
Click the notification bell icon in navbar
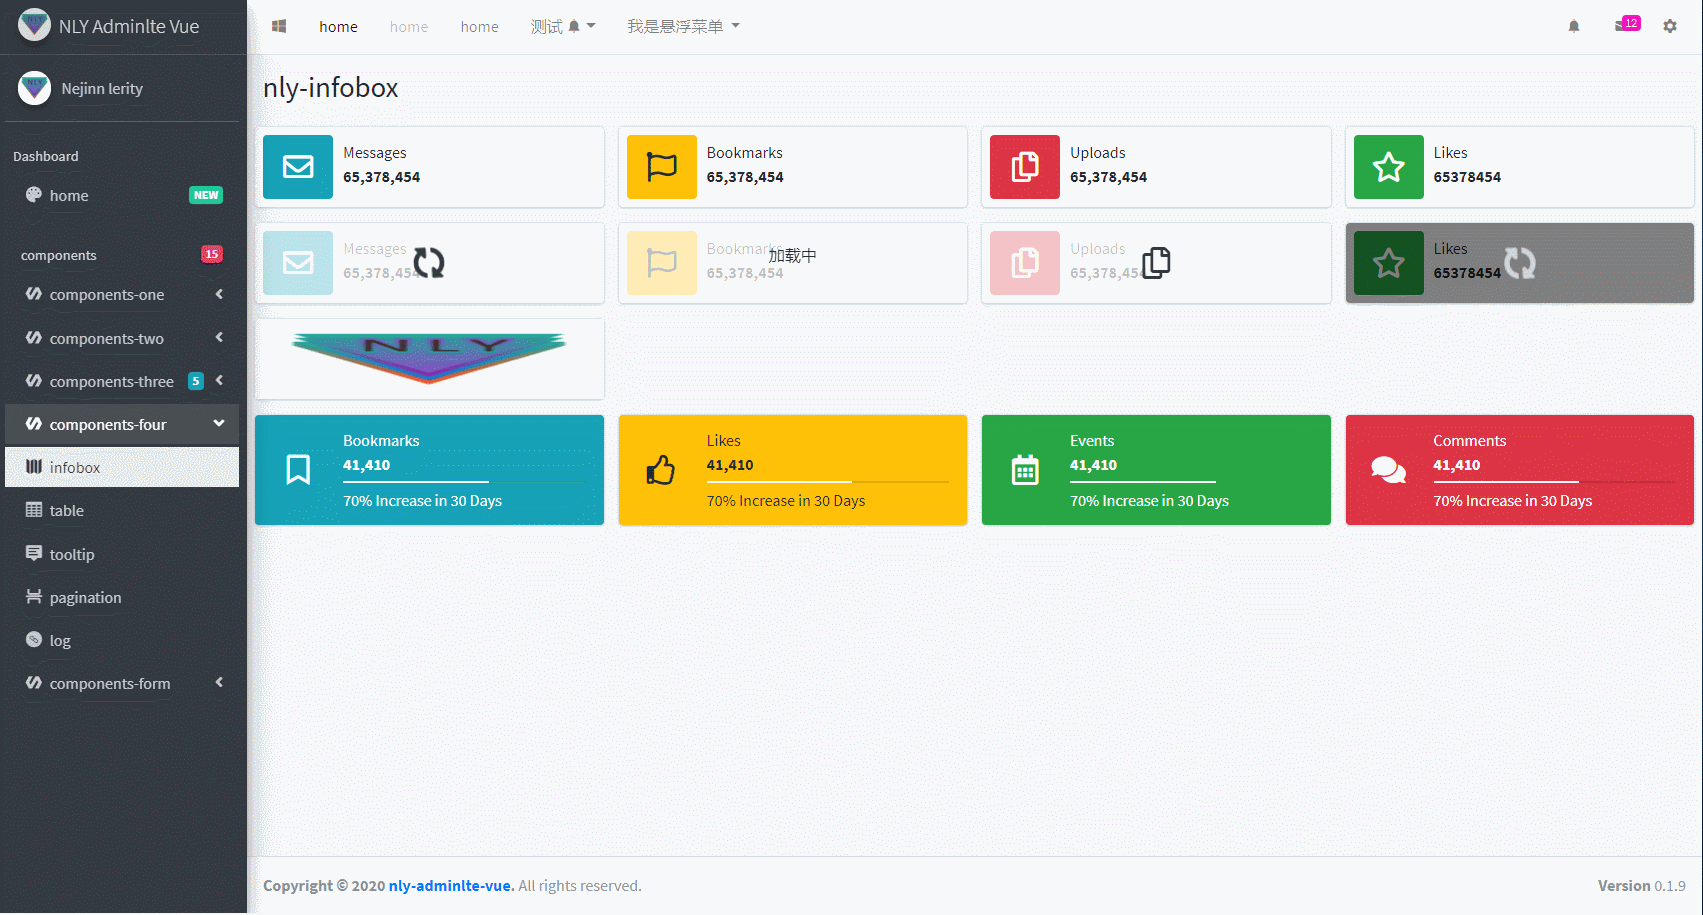tap(1573, 27)
